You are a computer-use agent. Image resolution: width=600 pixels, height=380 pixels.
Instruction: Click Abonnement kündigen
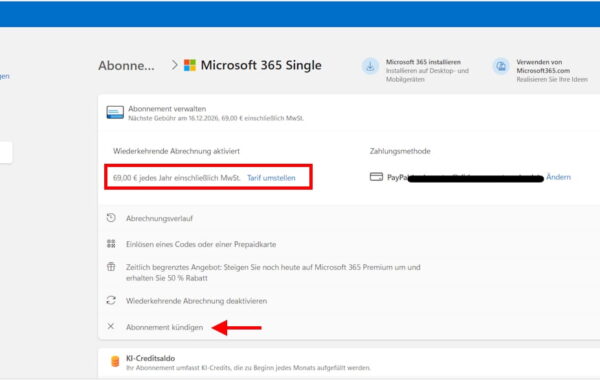point(165,327)
